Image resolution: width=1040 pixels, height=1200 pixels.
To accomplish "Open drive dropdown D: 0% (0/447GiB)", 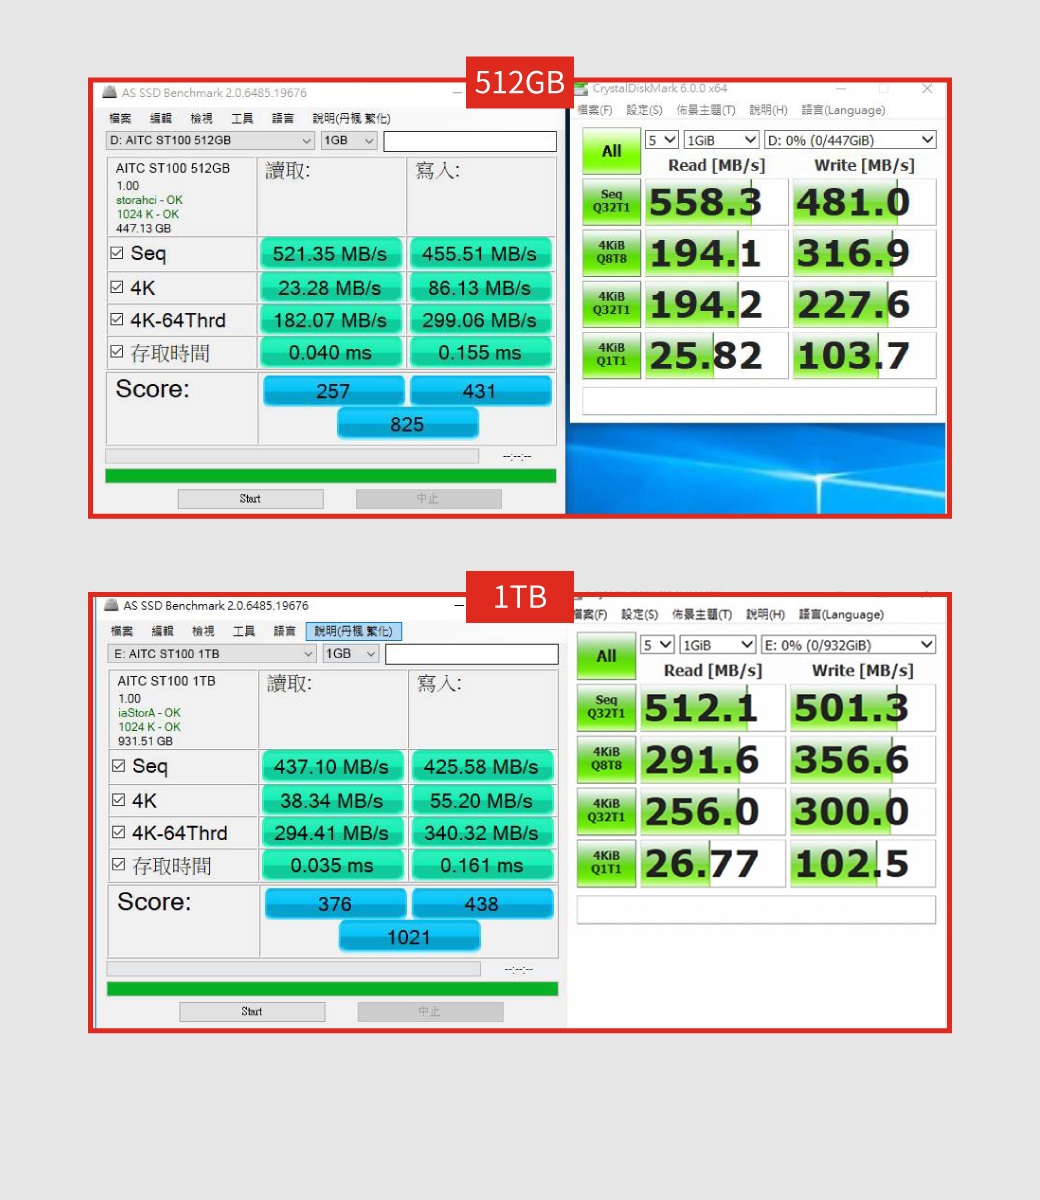I will pos(850,140).
